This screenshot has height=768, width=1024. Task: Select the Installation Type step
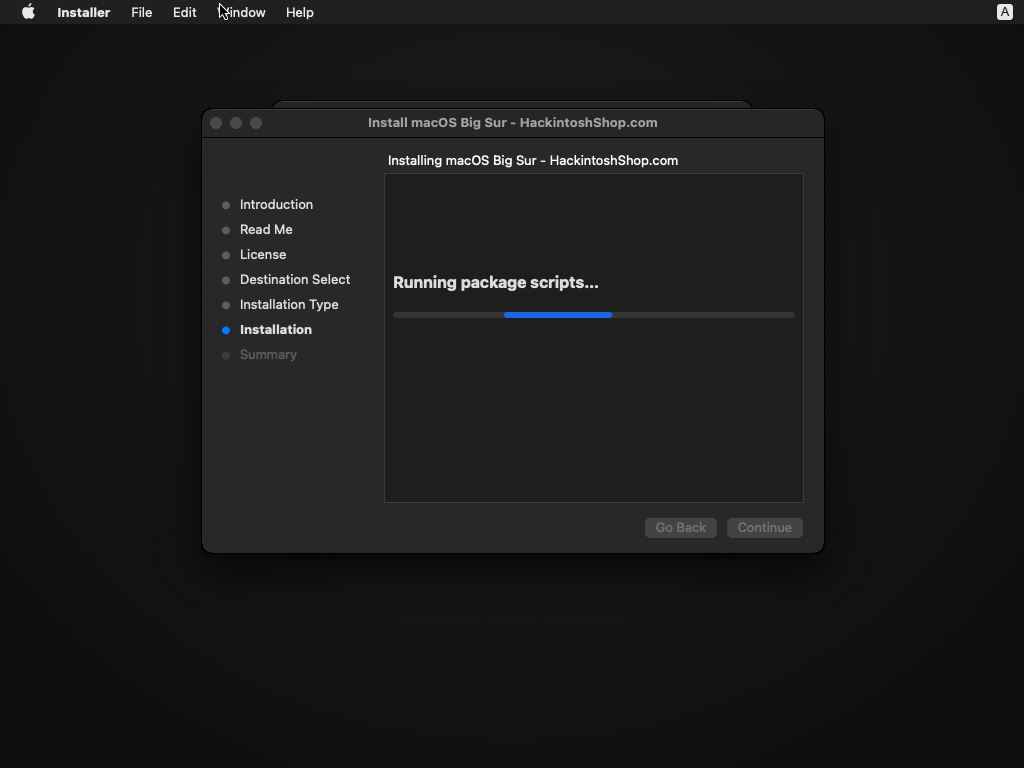pos(289,304)
